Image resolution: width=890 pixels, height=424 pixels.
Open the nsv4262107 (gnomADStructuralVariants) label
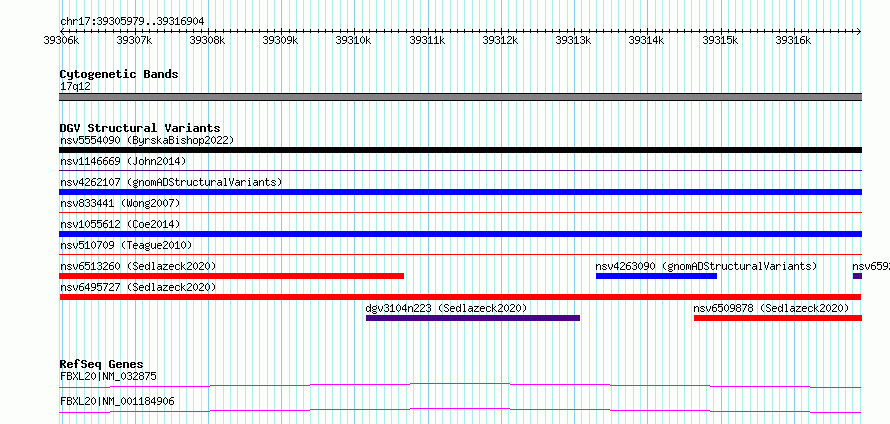(x=171, y=182)
